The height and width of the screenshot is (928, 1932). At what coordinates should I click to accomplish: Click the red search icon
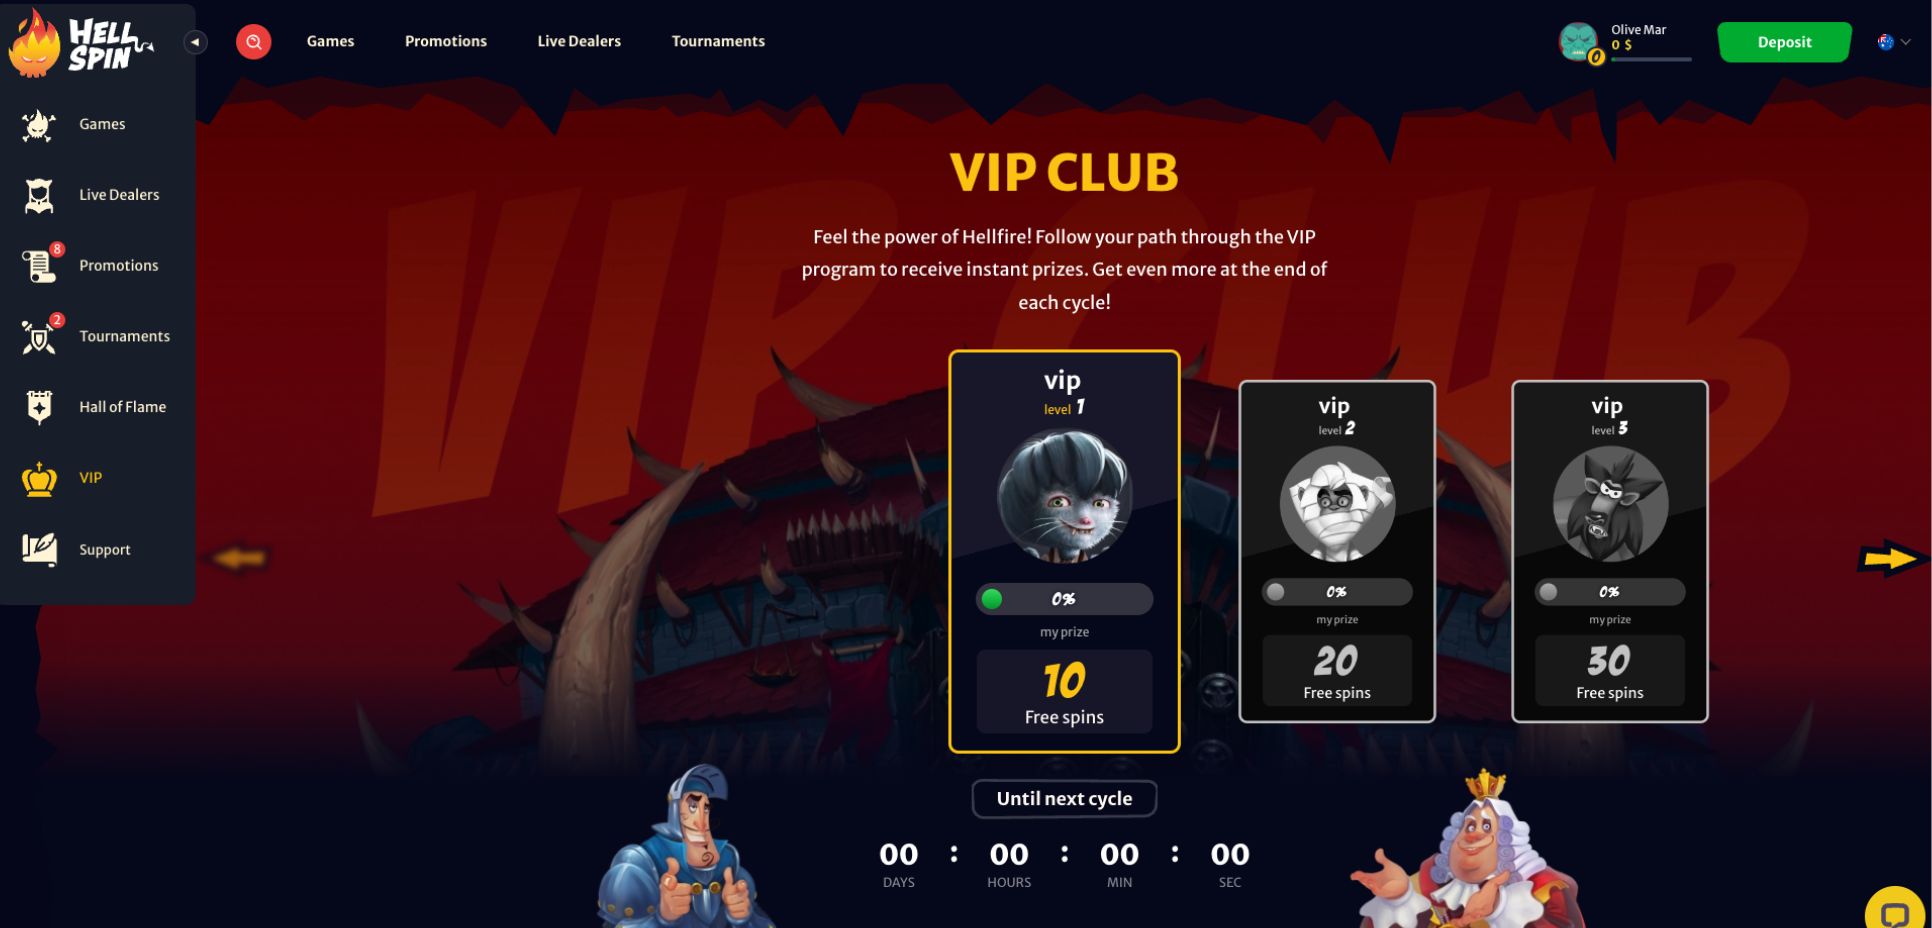coord(253,42)
